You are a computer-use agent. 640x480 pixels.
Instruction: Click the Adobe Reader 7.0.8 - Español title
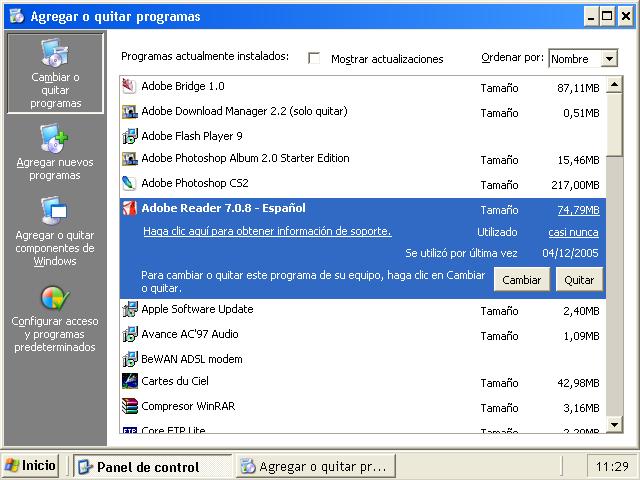(223, 208)
